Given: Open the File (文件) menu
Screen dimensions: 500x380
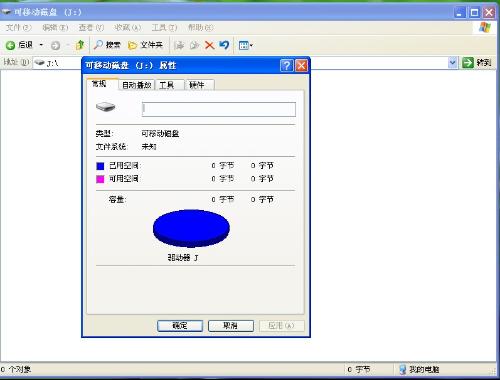Looking at the screenshot, I should pos(18,27).
